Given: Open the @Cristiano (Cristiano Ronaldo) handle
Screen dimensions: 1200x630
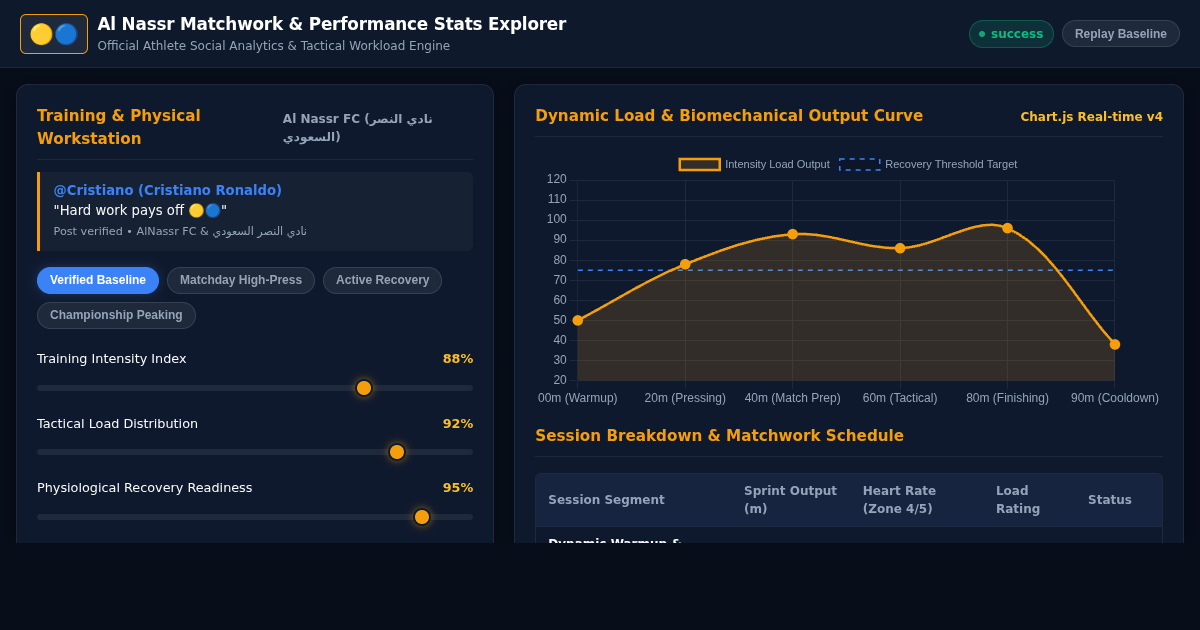Looking at the screenshot, I should (x=168, y=190).
